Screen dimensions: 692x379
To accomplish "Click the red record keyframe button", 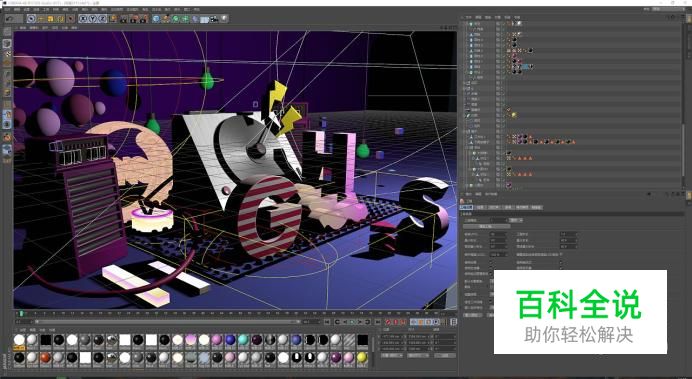I will click(x=388, y=322).
